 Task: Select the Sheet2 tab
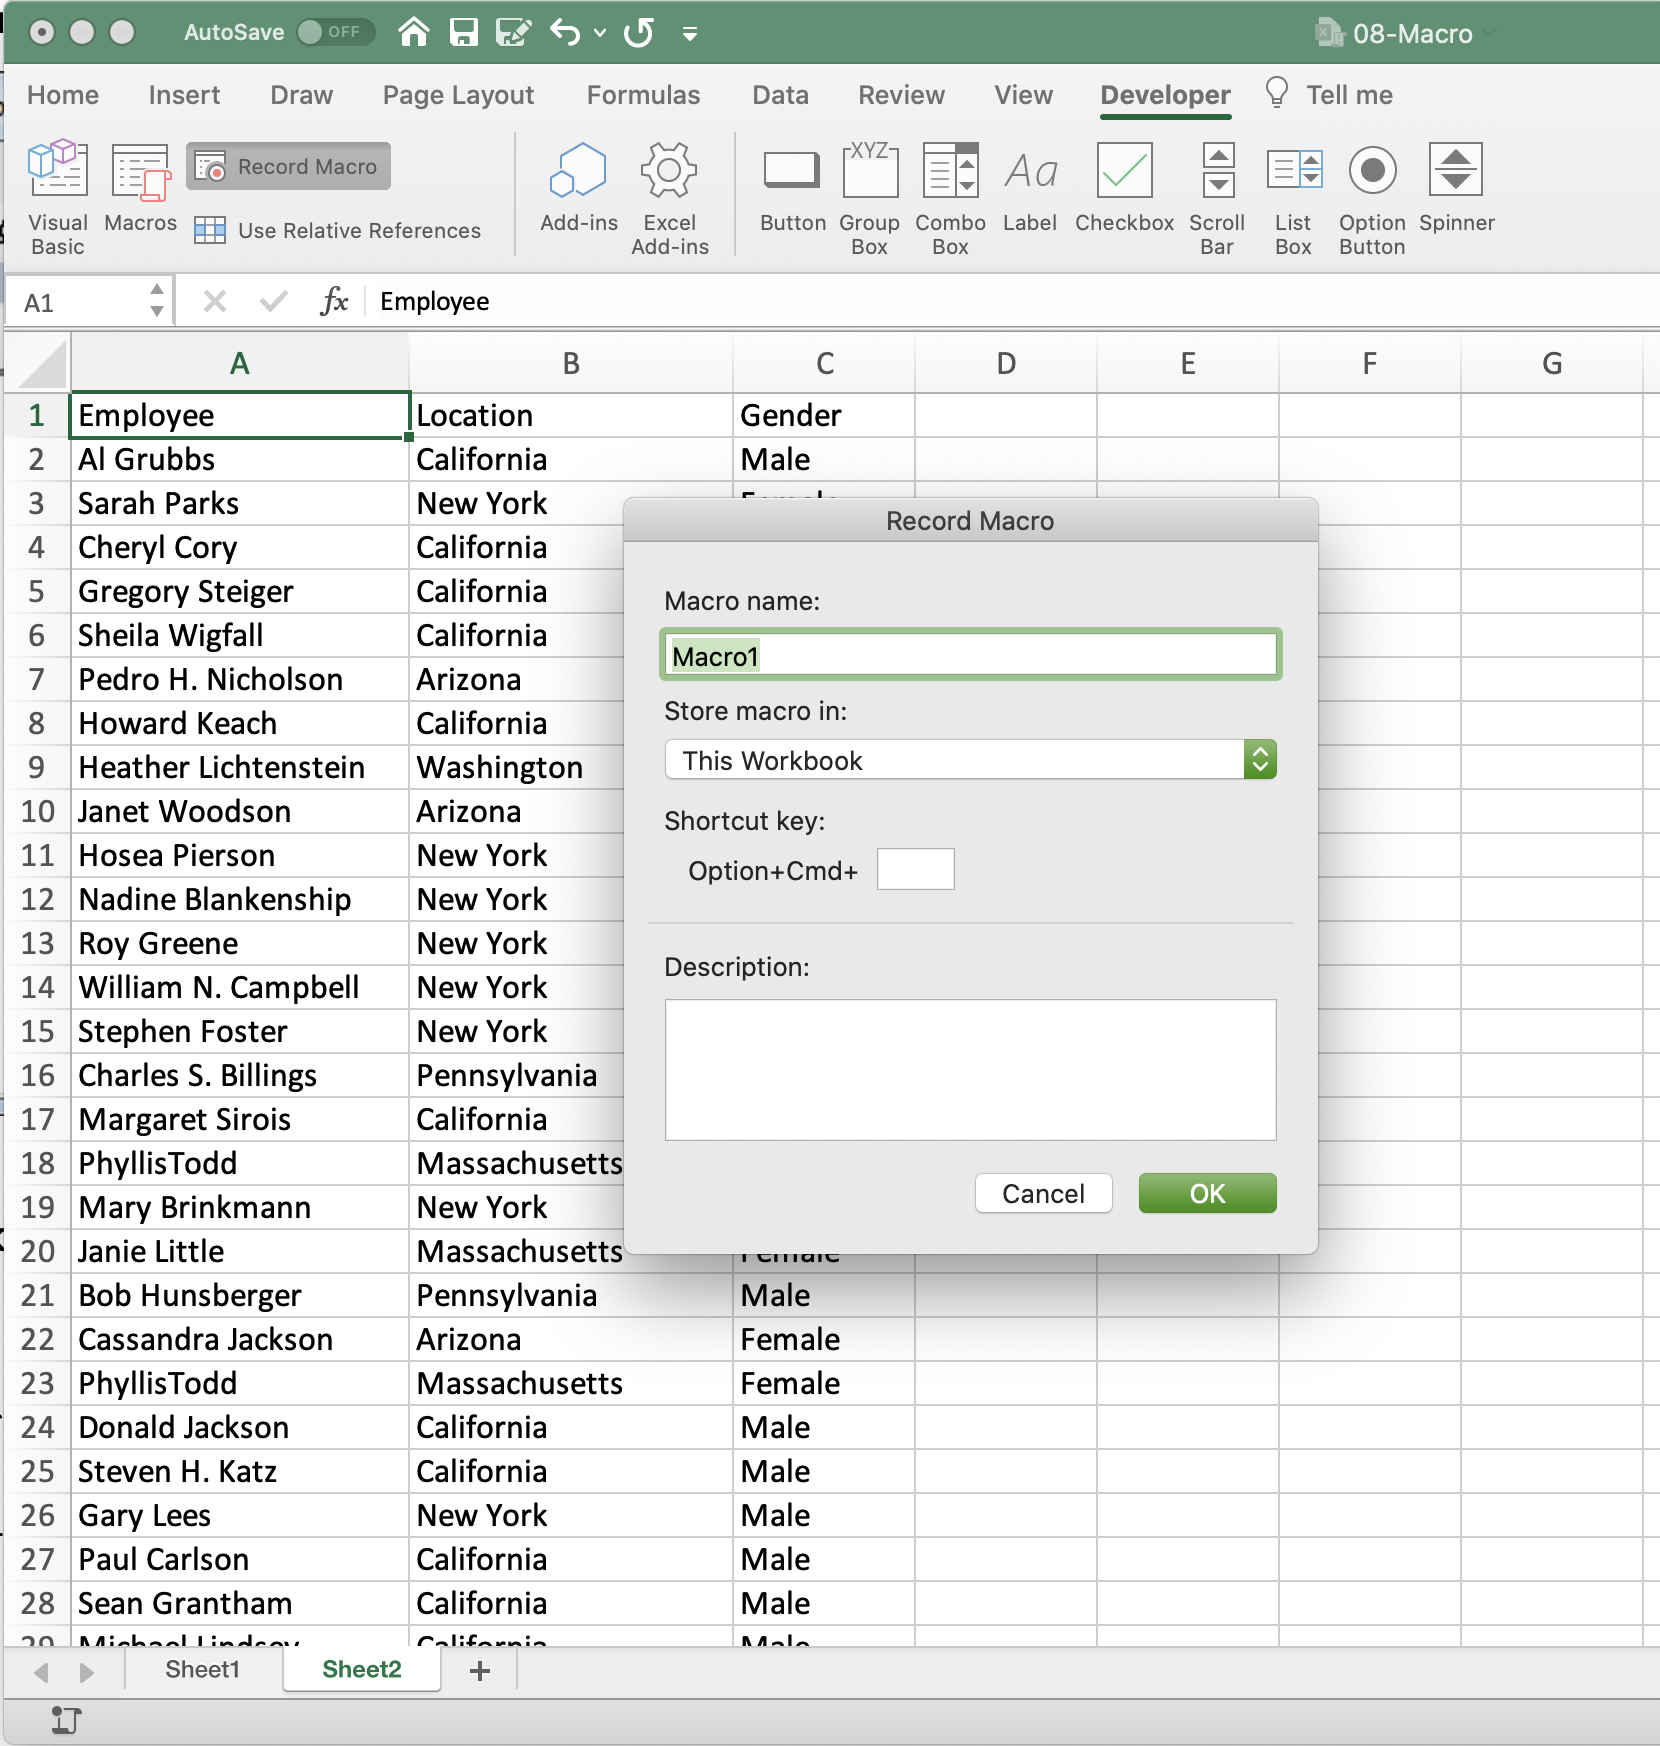click(x=361, y=1669)
